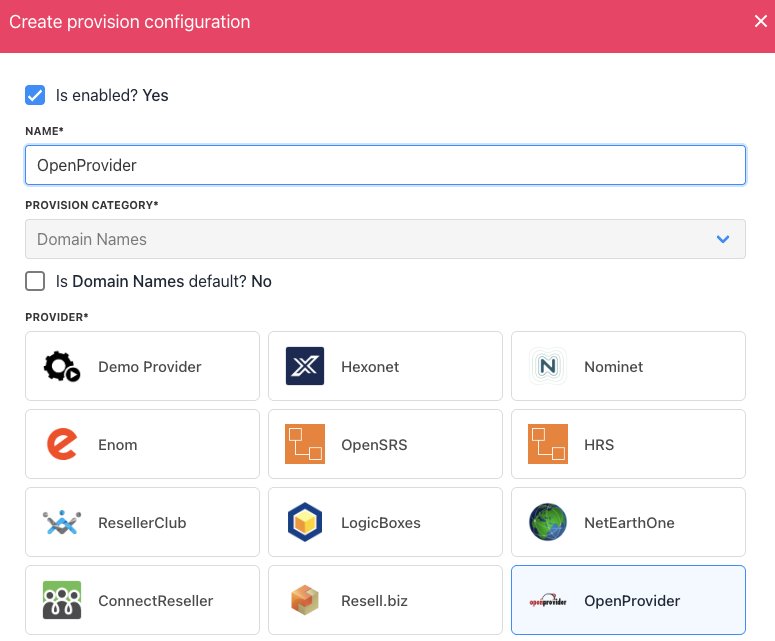Screen dimensions: 775x641
Task: Click the Hexonet X logo
Action: tap(305, 366)
